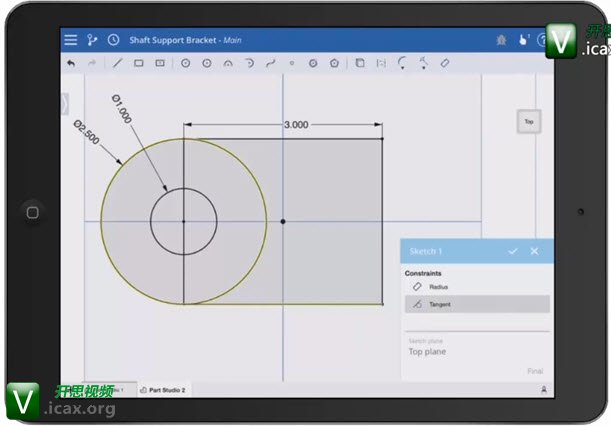The width and height of the screenshot is (611, 426).
Task: Select the corner rectangle tool
Action: [x=139, y=63]
